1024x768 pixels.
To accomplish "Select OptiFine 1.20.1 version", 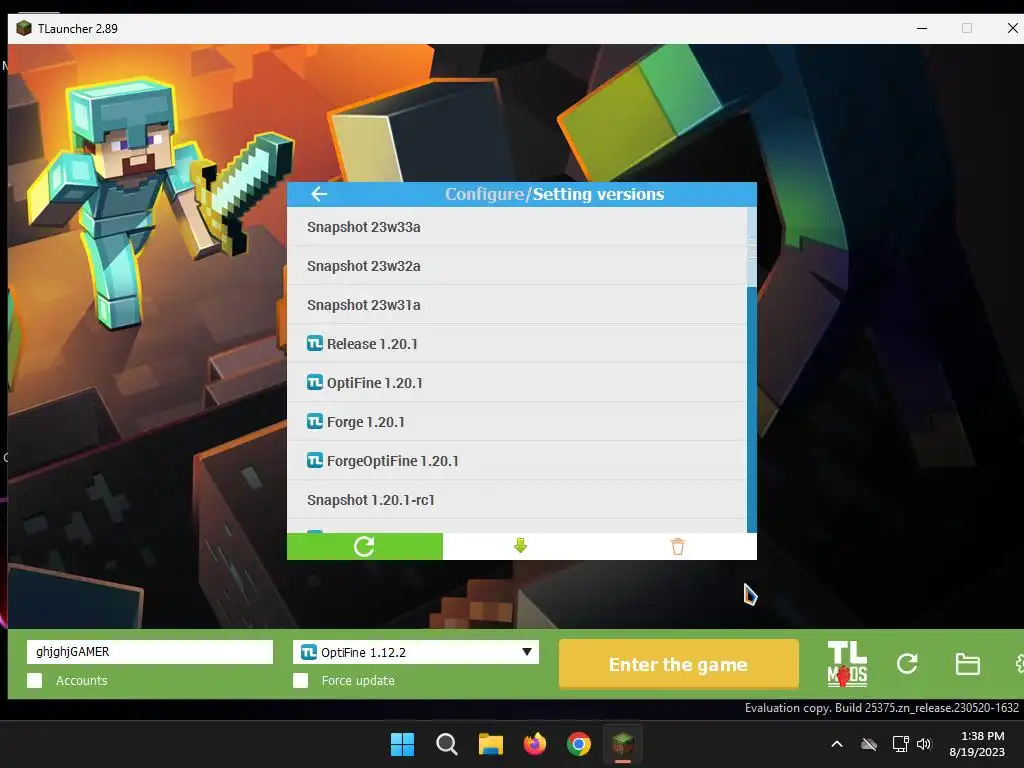I will pos(517,383).
